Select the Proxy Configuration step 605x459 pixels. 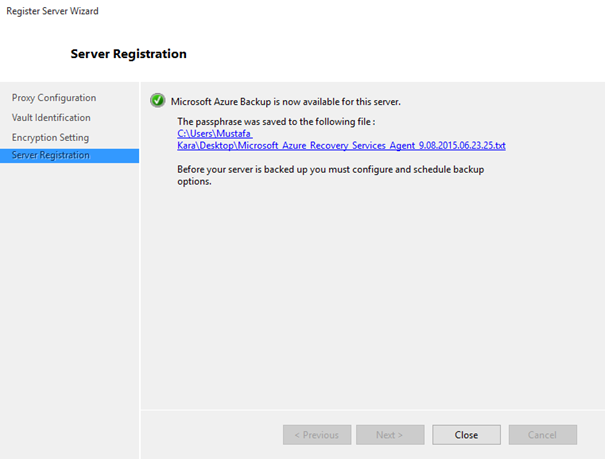click(54, 98)
